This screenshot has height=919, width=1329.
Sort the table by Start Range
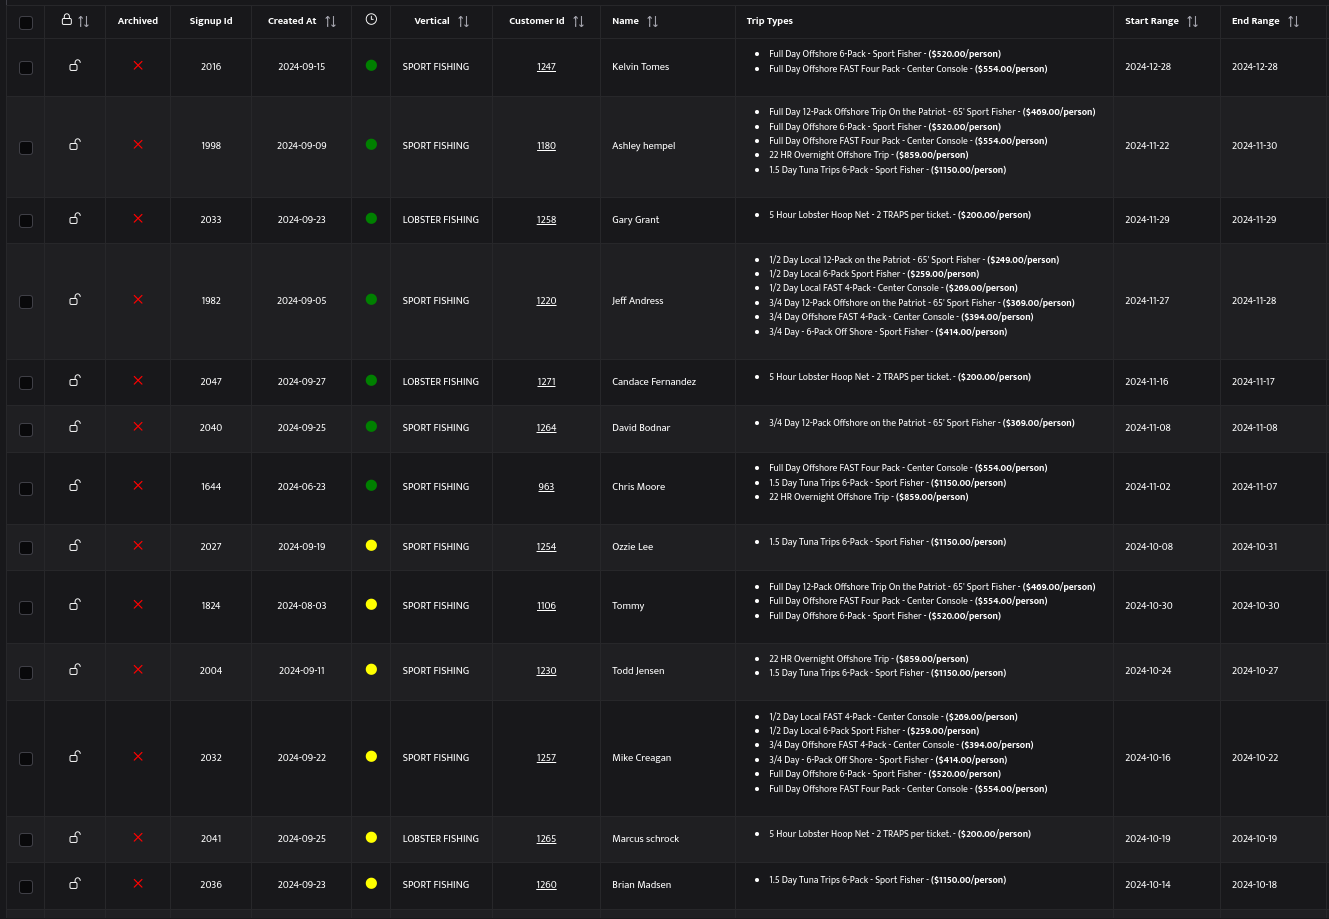coord(1192,21)
